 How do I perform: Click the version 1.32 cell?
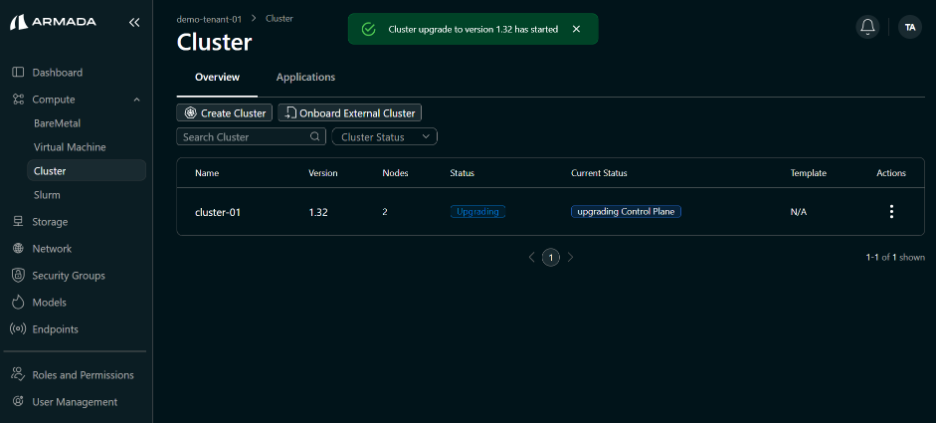pos(318,212)
